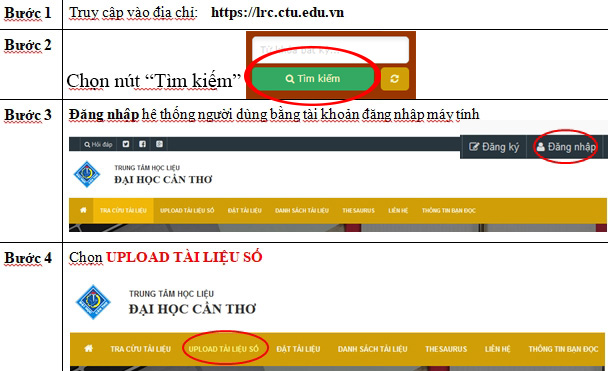The image size is (608, 371).
Task: Open the Đăng nhập login button
Action: point(566,147)
